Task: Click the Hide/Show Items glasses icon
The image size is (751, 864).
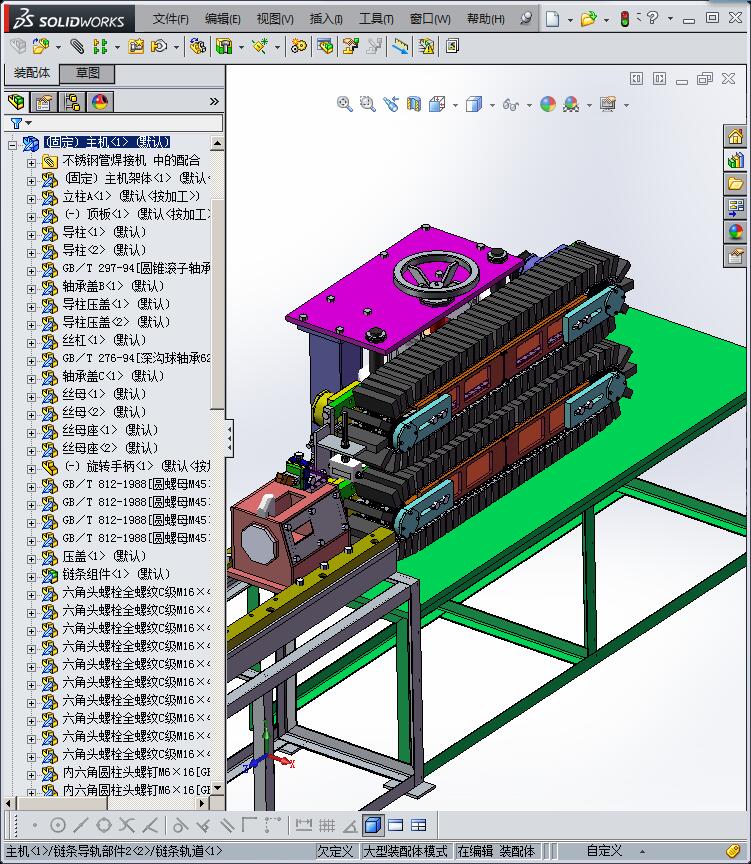Action: tap(511, 104)
